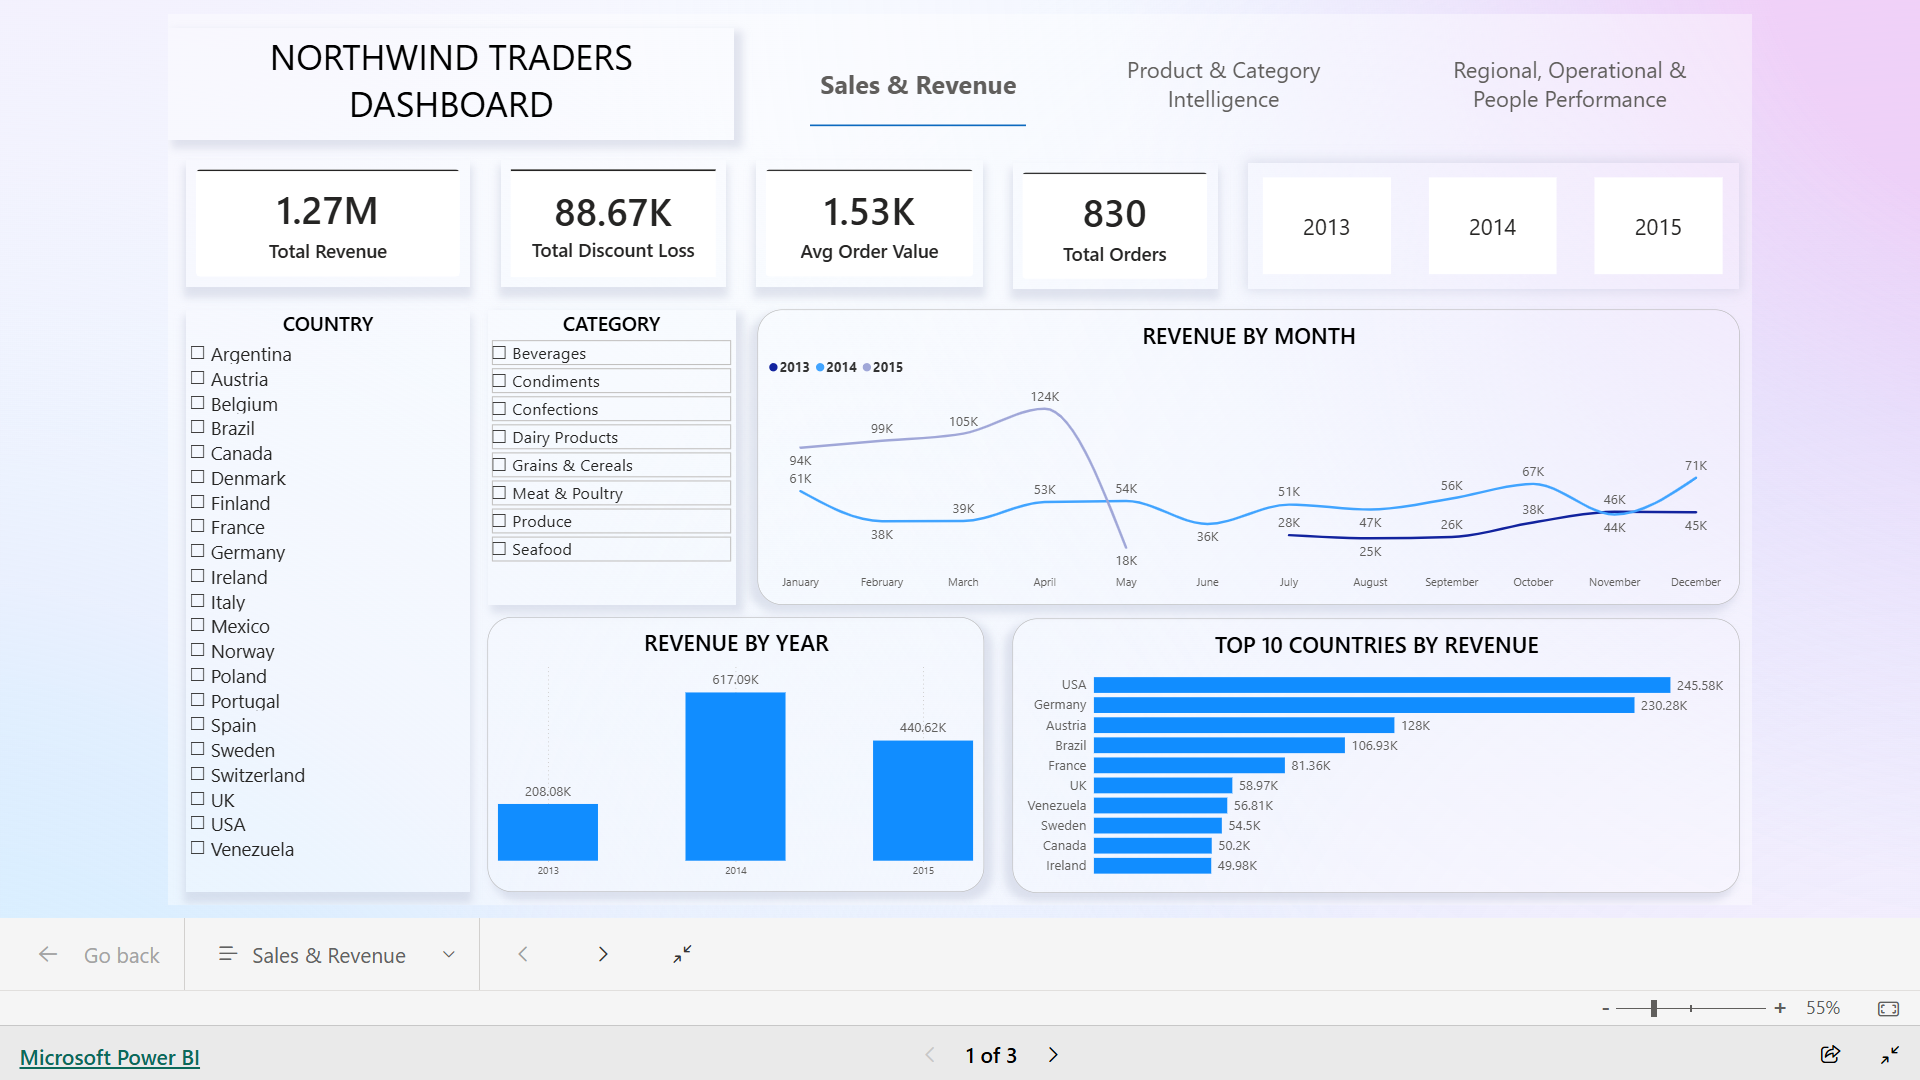Viewport: 1920px width, 1080px height.
Task: Go to next page arrow beside 1 of 3
Action: (1053, 1055)
